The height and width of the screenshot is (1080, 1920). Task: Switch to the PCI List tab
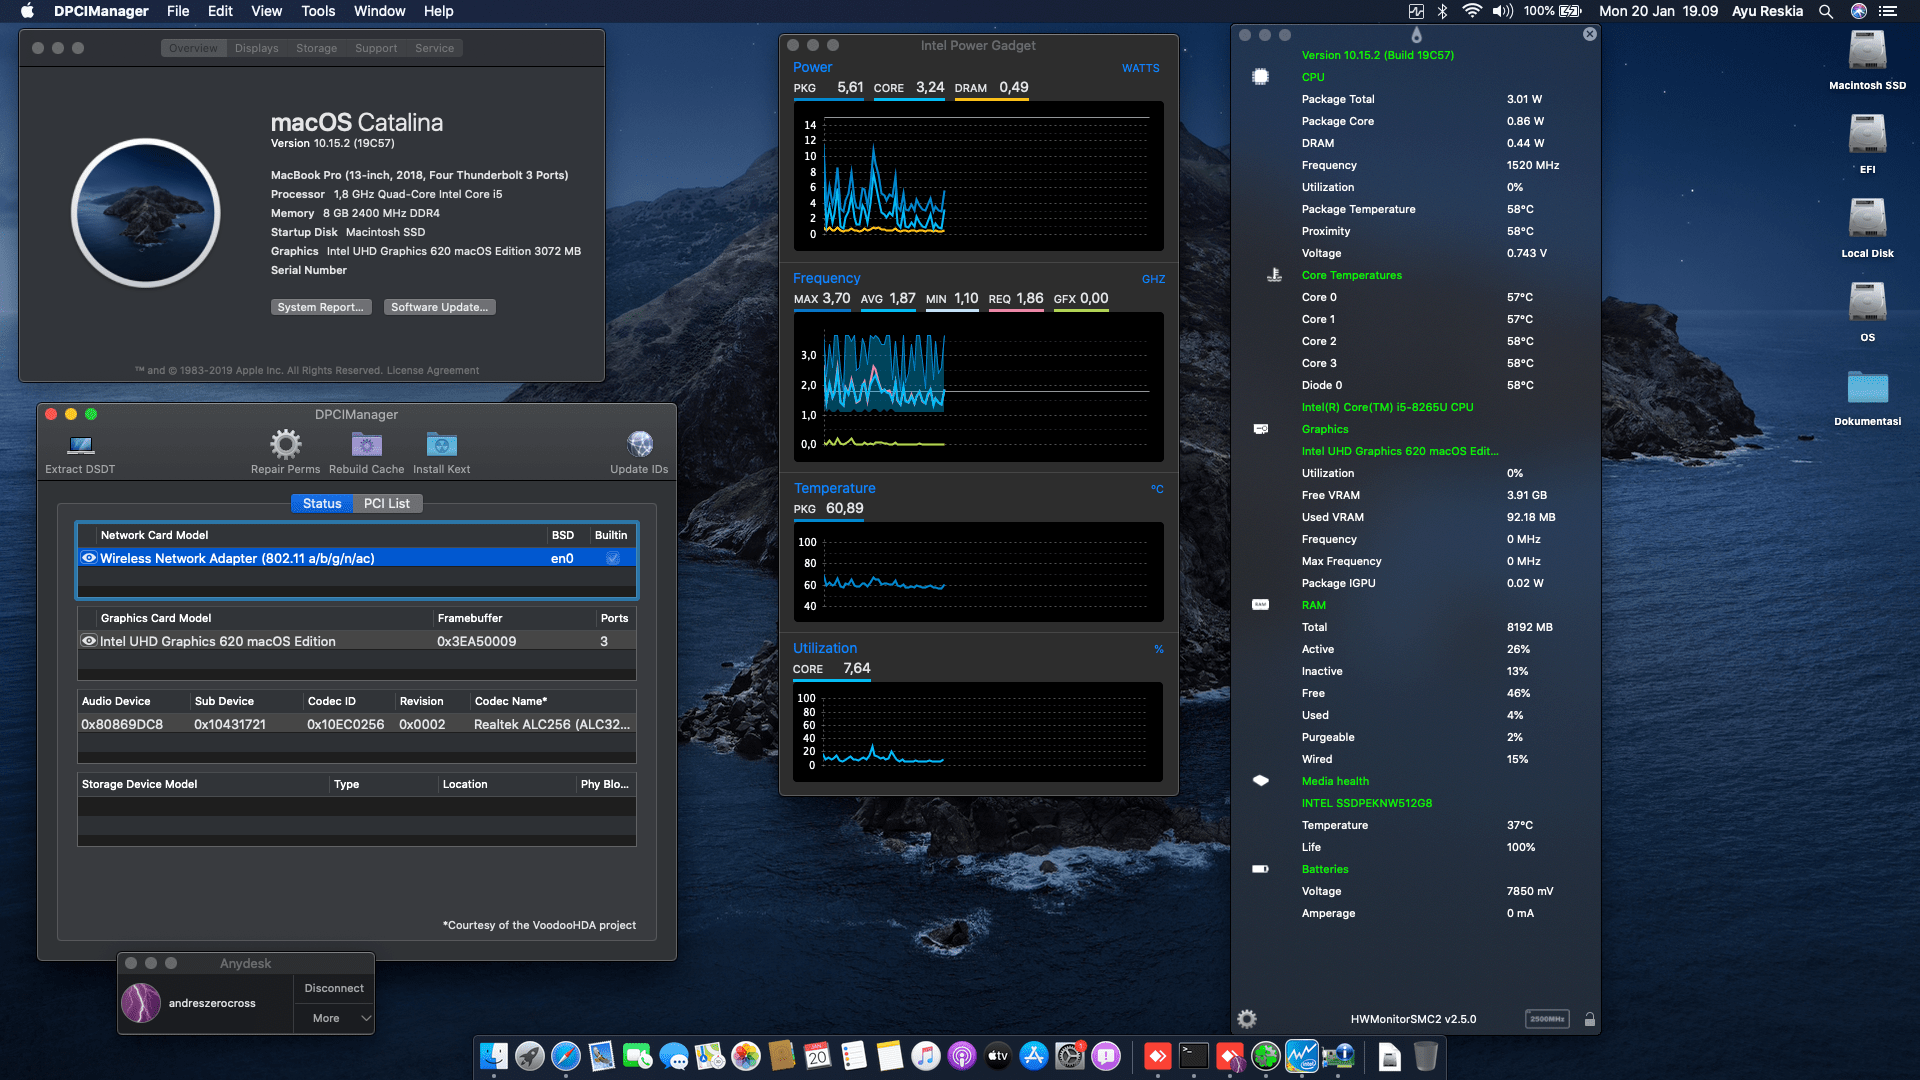point(388,503)
